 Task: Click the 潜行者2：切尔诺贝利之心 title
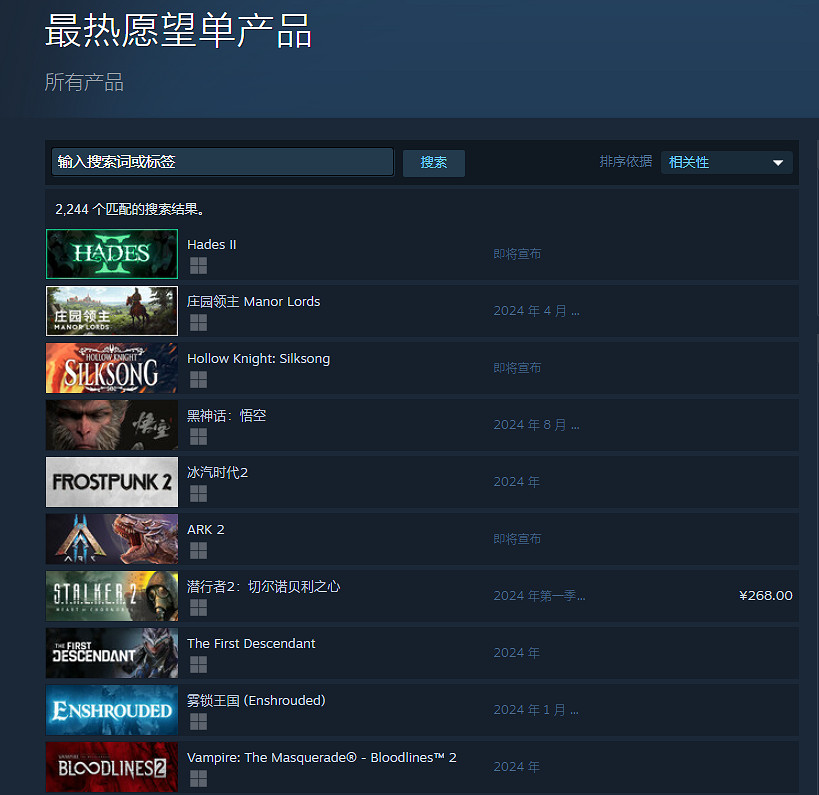(262, 585)
